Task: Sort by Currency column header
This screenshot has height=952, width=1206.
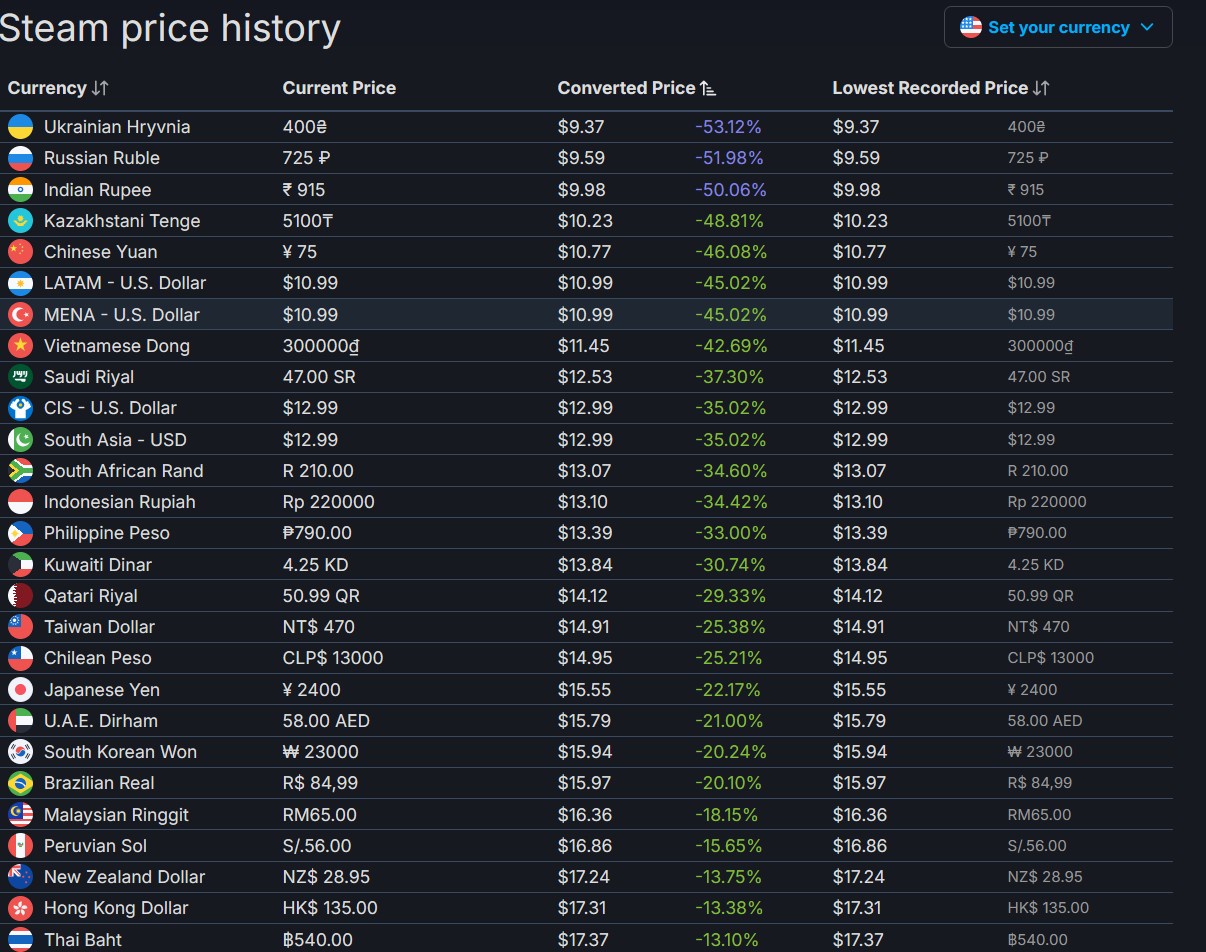Action: tap(58, 88)
